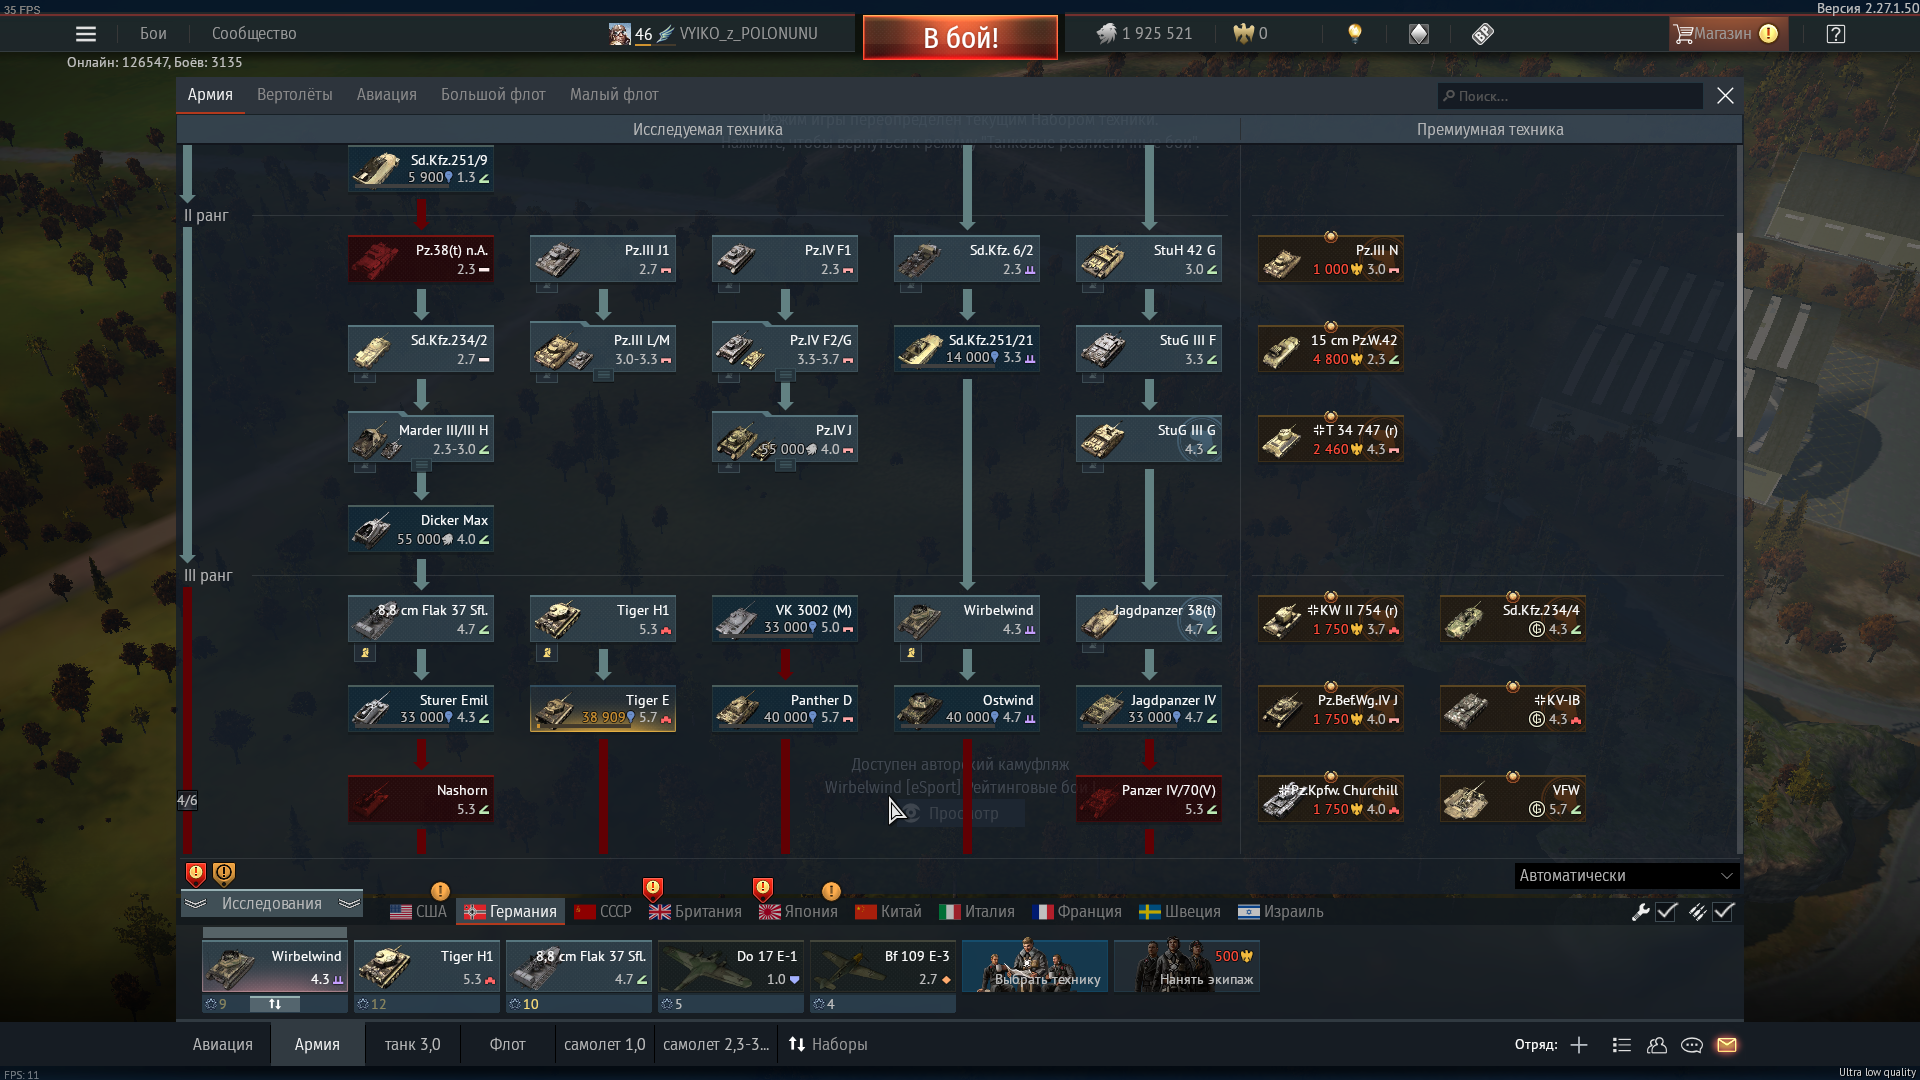The height and width of the screenshot is (1080, 1920).
Task: Expand the Pz.III L/M vehicle group
Action: pyautogui.click(x=603, y=376)
